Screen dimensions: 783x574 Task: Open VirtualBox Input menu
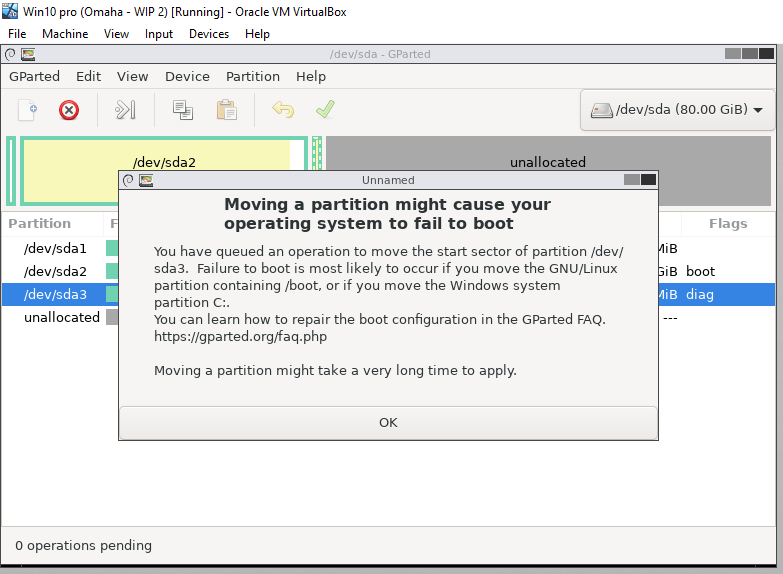(x=159, y=34)
